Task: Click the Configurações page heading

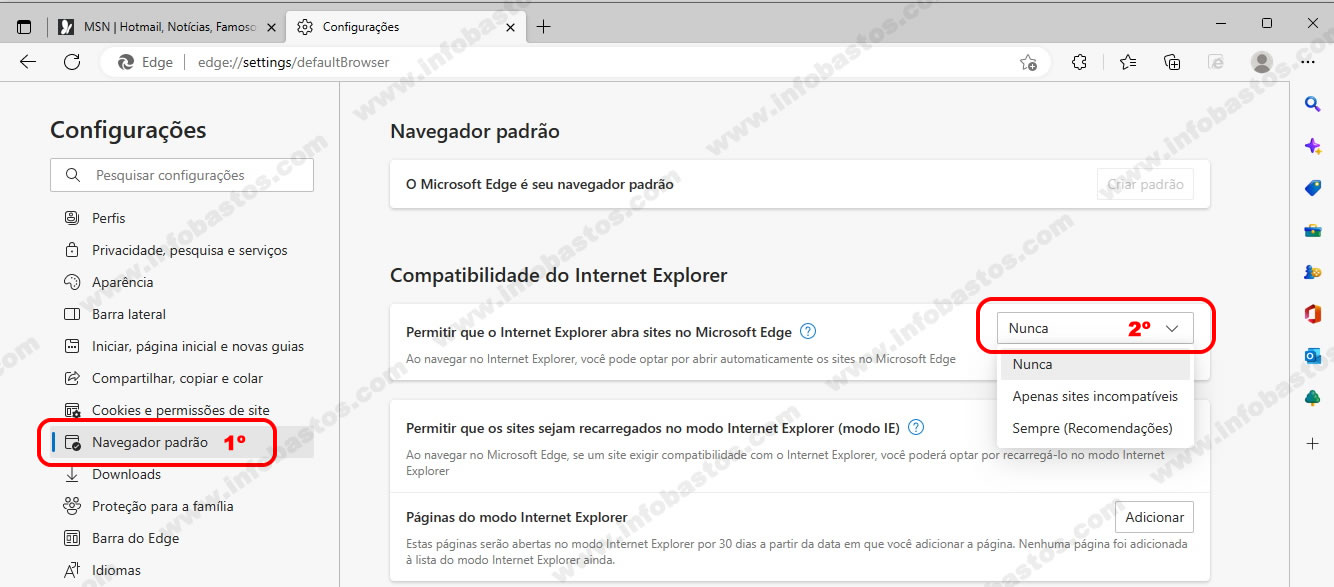Action: coord(128,130)
